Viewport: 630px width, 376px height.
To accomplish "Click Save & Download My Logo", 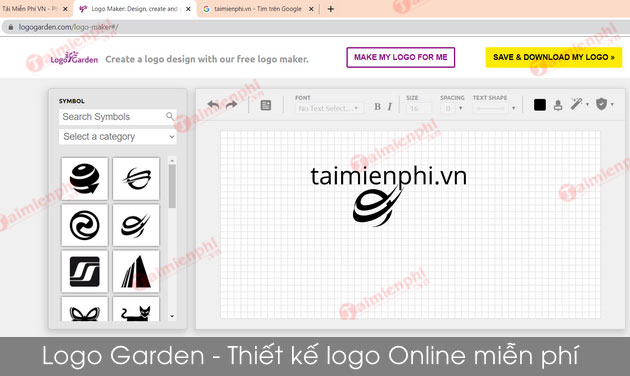I will (554, 57).
